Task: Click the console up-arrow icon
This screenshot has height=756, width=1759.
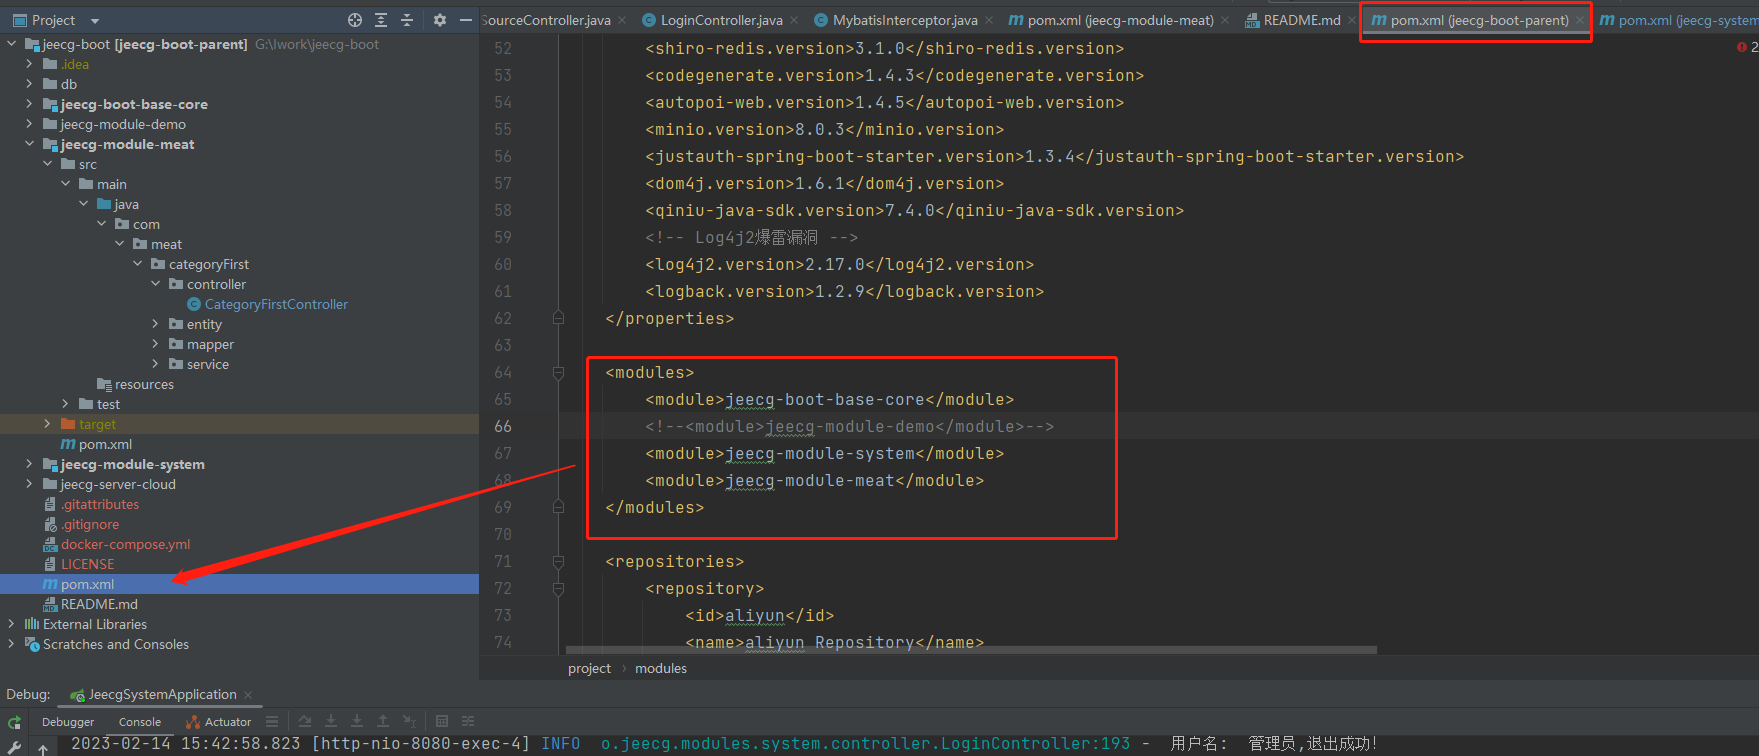Action: coord(43,748)
